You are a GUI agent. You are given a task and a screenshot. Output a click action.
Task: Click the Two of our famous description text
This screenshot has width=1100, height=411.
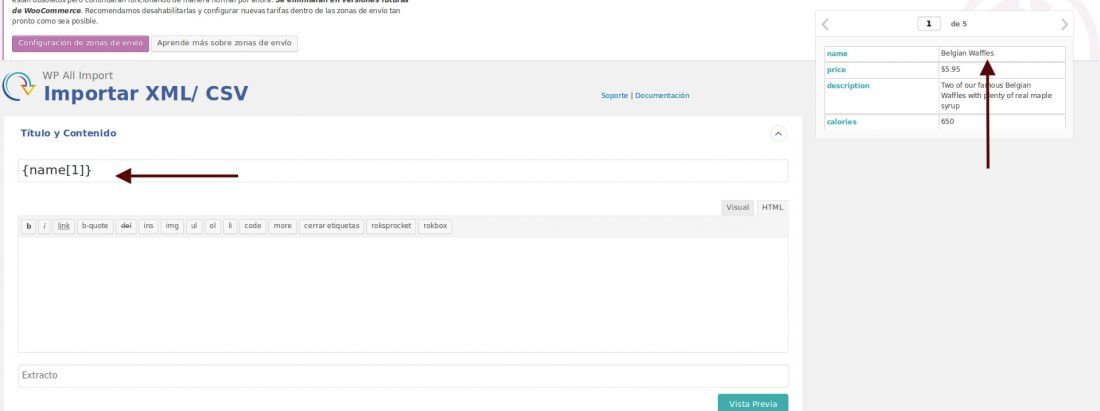tap(996, 95)
